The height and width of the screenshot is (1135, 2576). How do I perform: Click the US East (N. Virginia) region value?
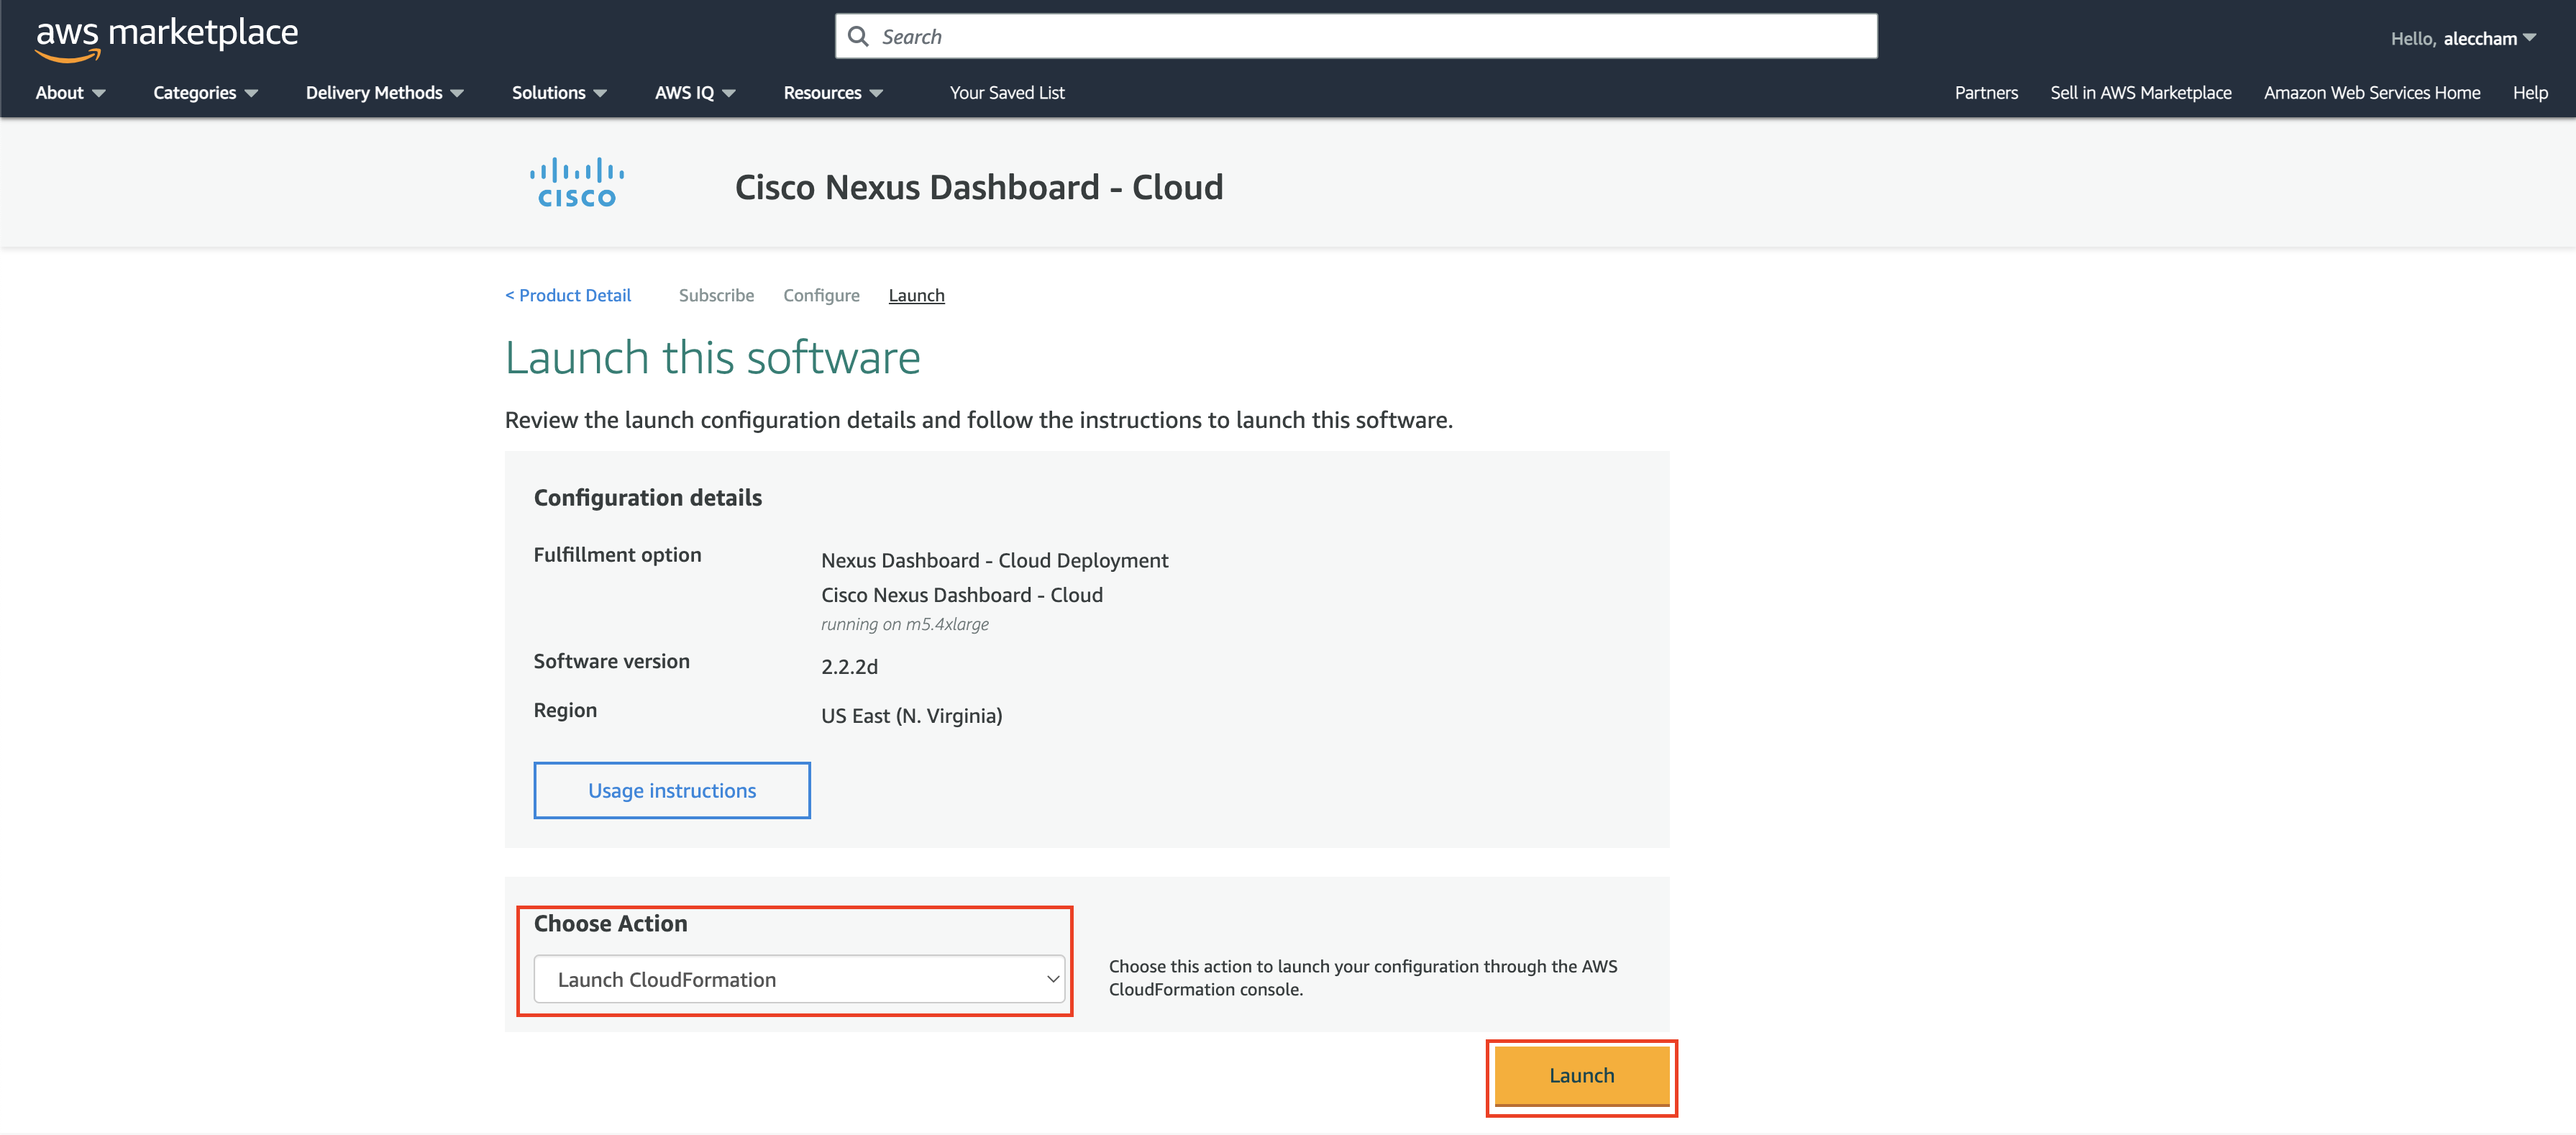click(911, 716)
